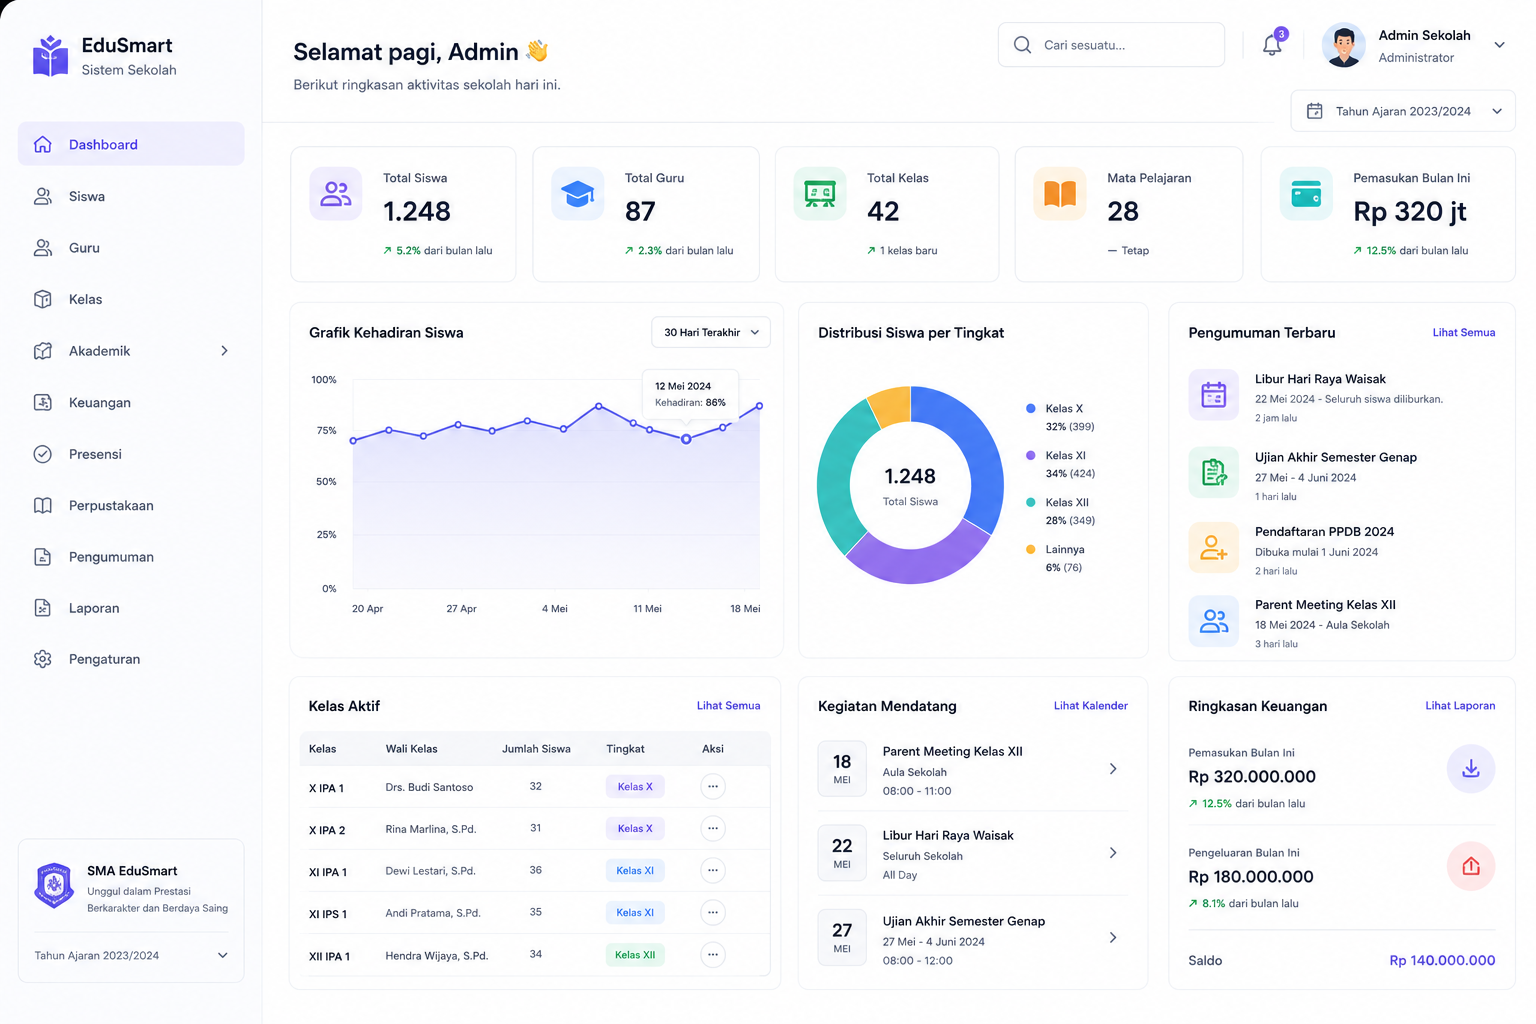This screenshot has width=1536, height=1024.
Task: Open Dashboard in the sidebar
Action: (131, 144)
